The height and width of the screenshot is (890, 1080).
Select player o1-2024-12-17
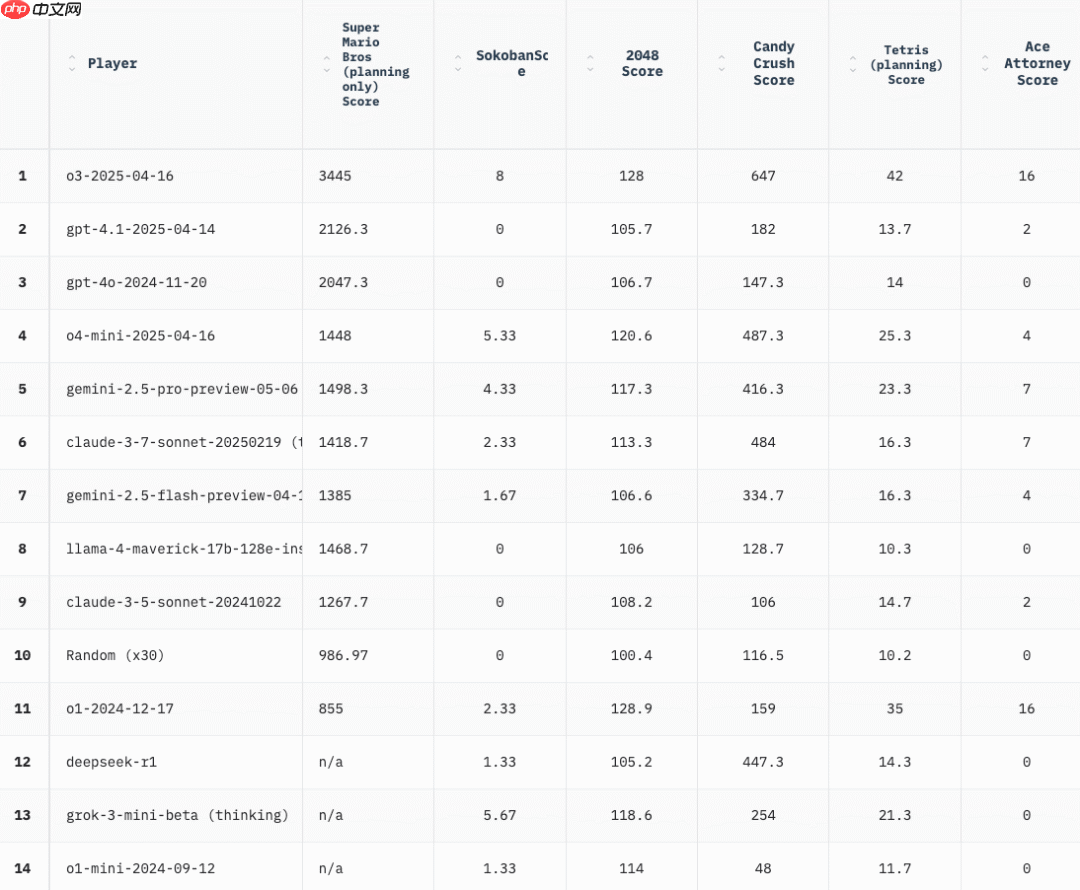120,708
